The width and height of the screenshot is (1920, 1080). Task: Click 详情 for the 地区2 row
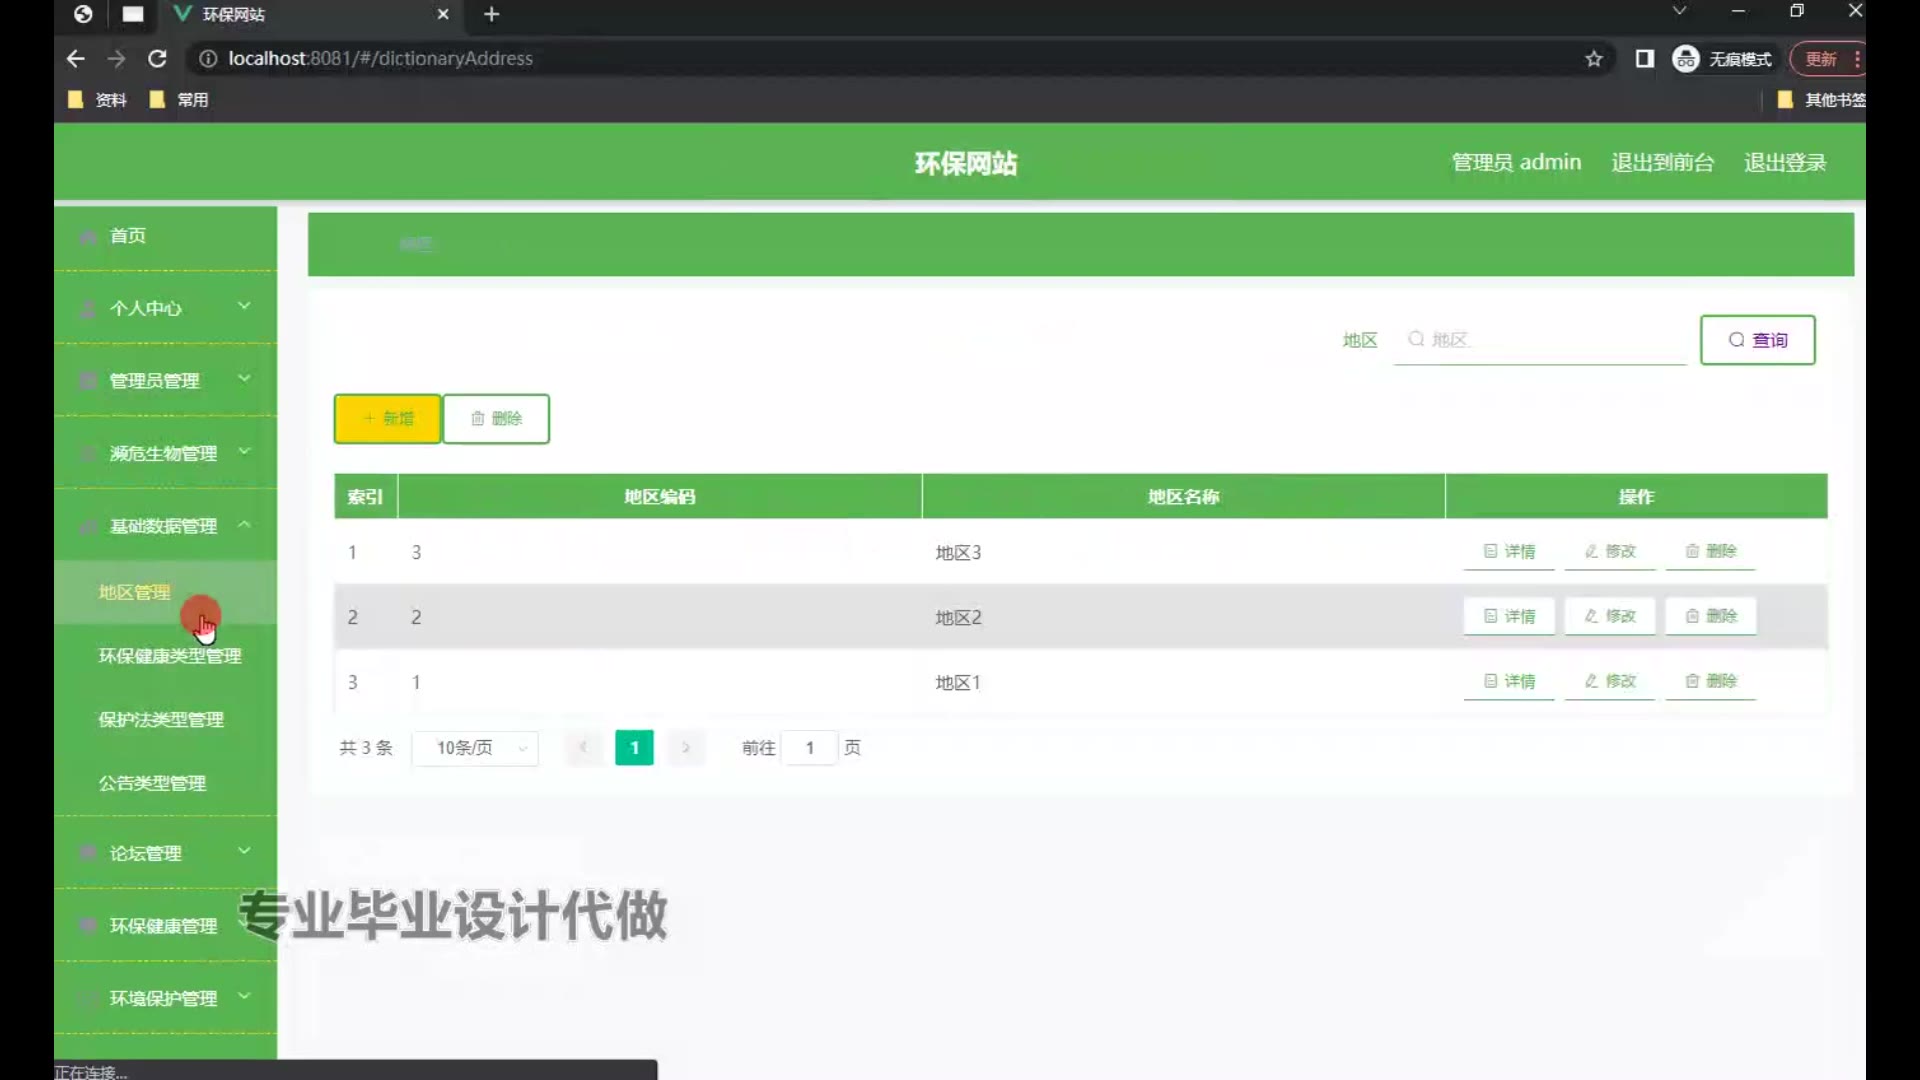tap(1509, 616)
